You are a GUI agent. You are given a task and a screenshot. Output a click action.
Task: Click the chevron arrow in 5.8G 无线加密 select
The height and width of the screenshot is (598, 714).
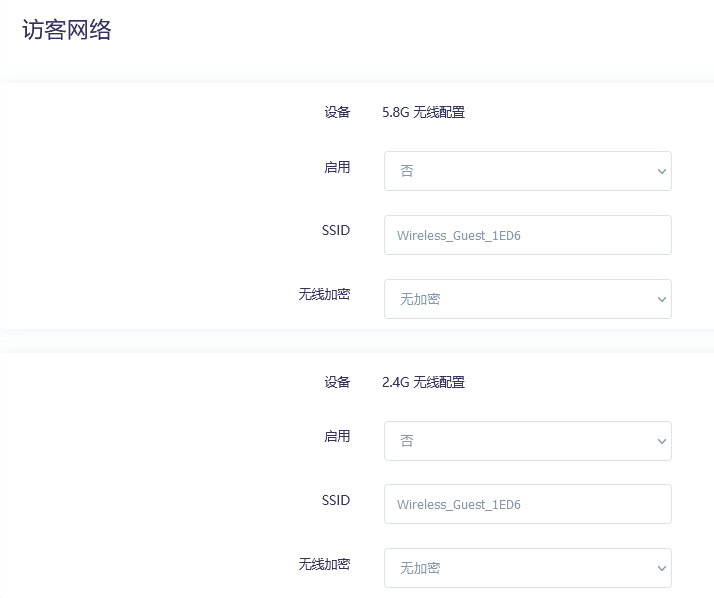click(661, 300)
